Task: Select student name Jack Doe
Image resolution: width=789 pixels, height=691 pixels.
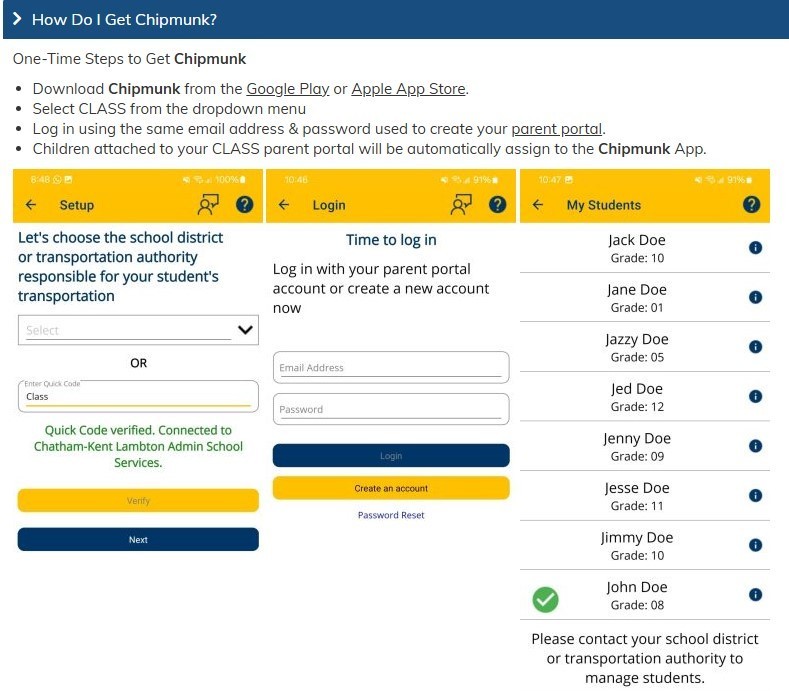Action: point(637,240)
